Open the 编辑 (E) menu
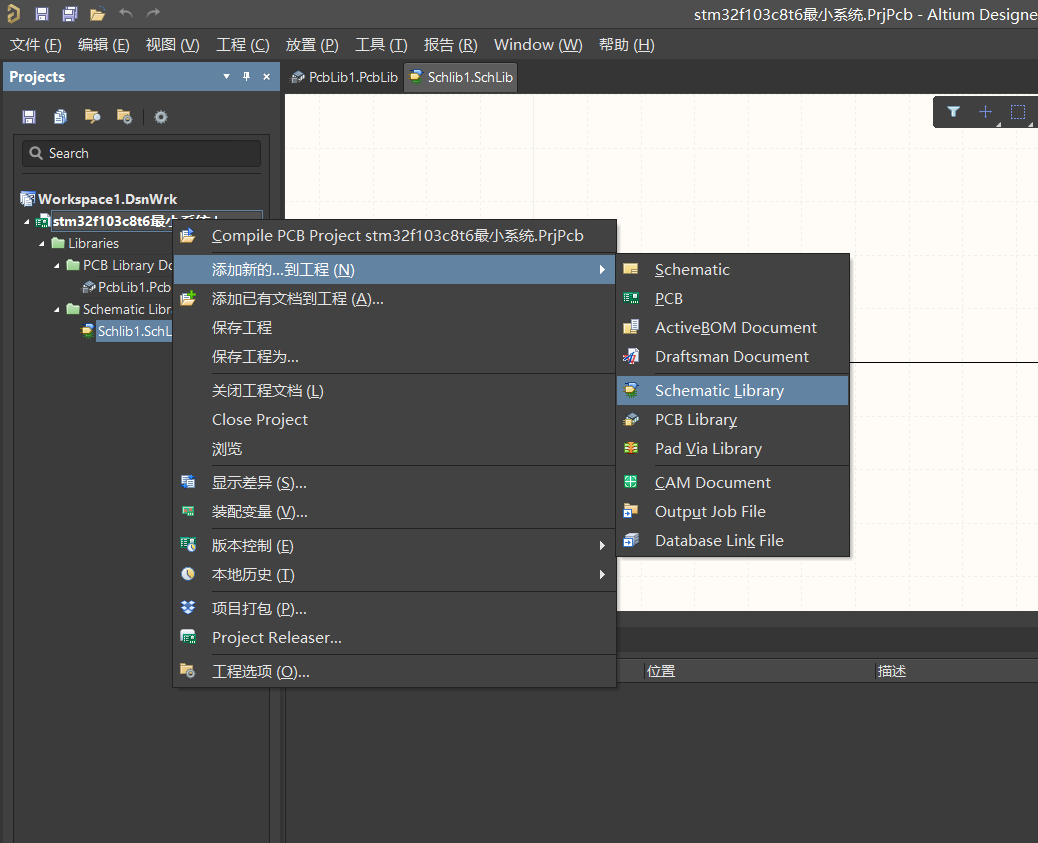 tap(103, 45)
